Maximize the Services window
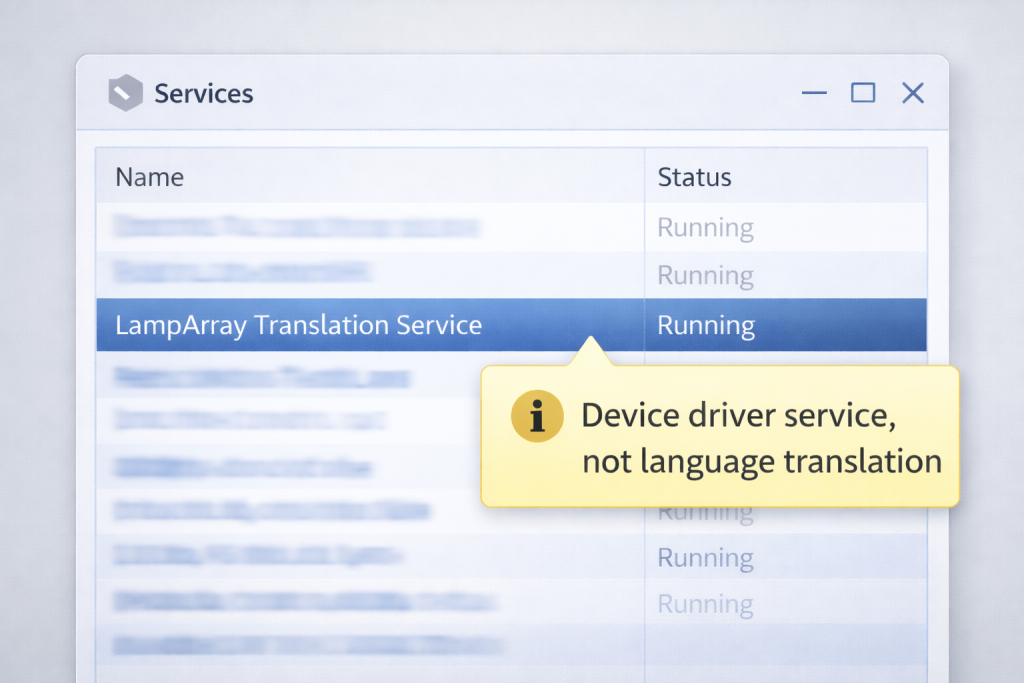Image resolution: width=1024 pixels, height=683 pixels. pyautogui.click(x=863, y=92)
